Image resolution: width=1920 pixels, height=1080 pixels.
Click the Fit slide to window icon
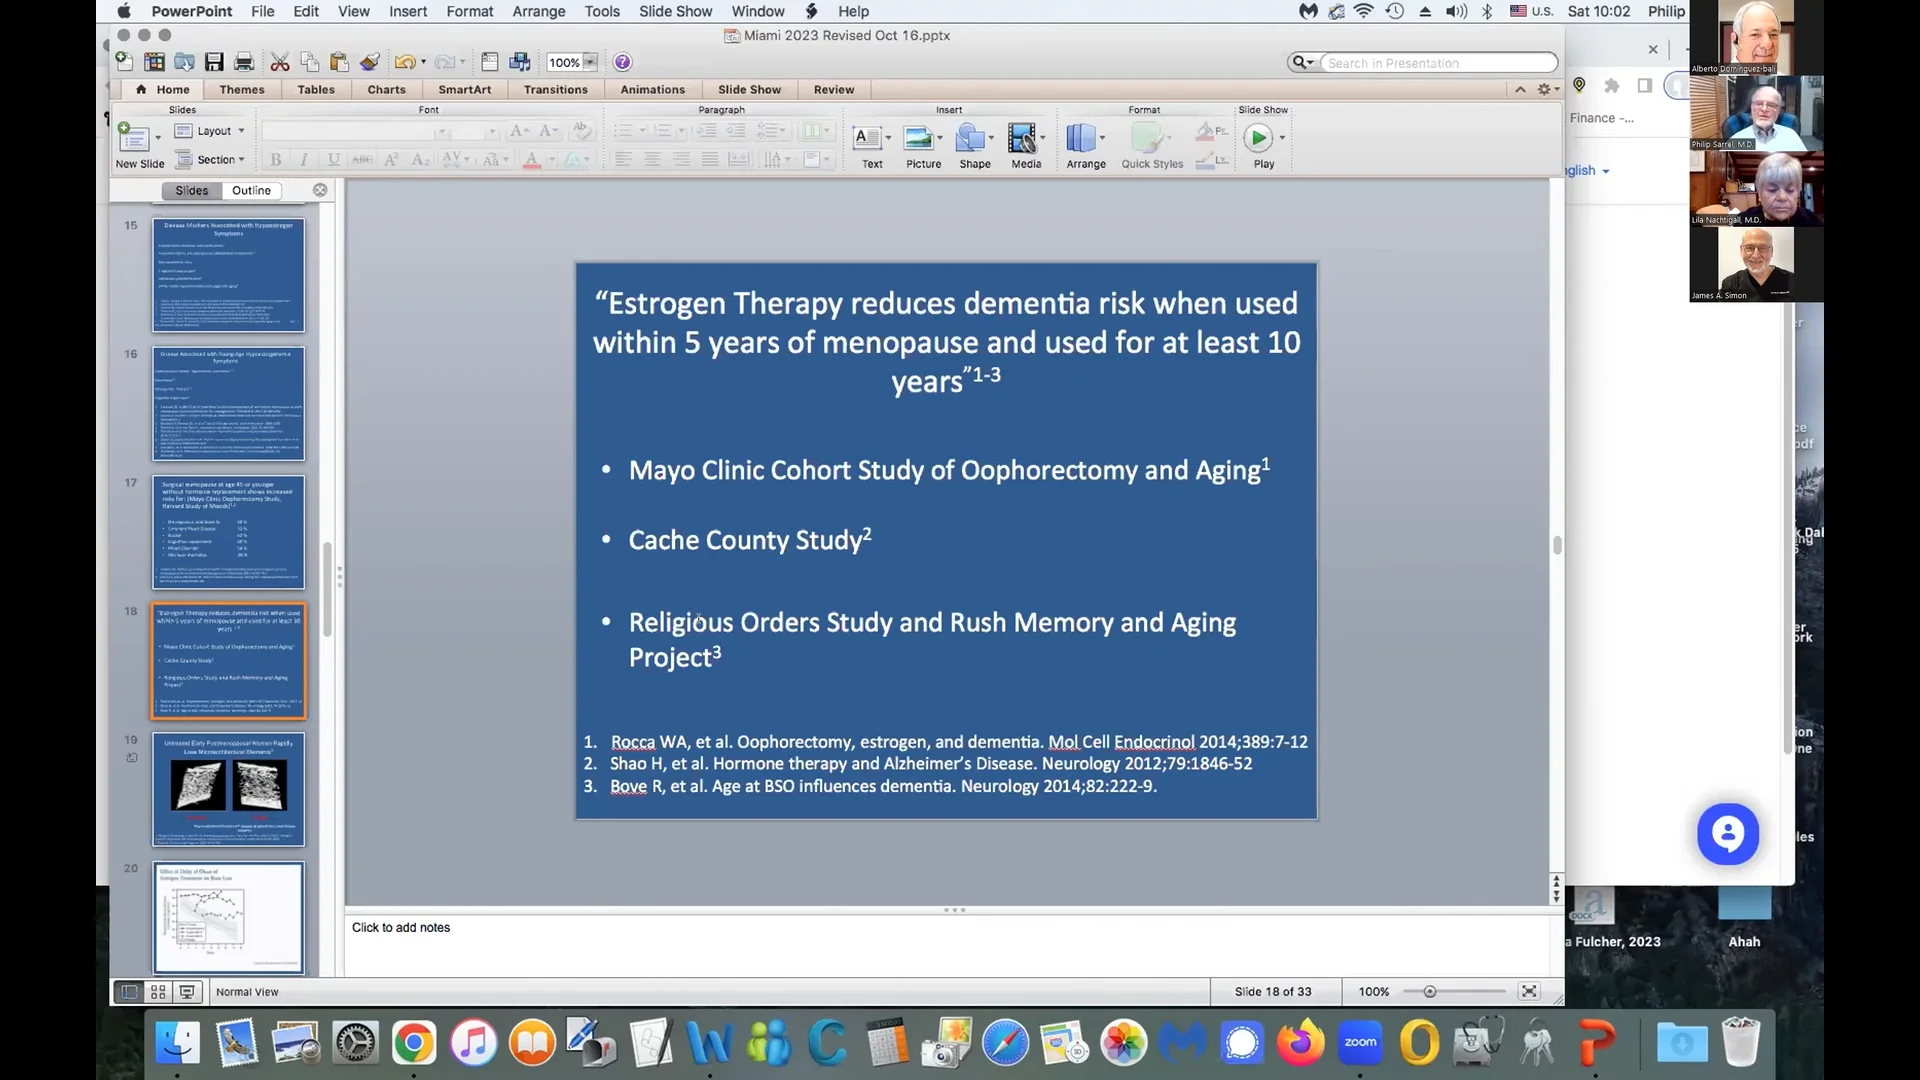[1529, 991]
